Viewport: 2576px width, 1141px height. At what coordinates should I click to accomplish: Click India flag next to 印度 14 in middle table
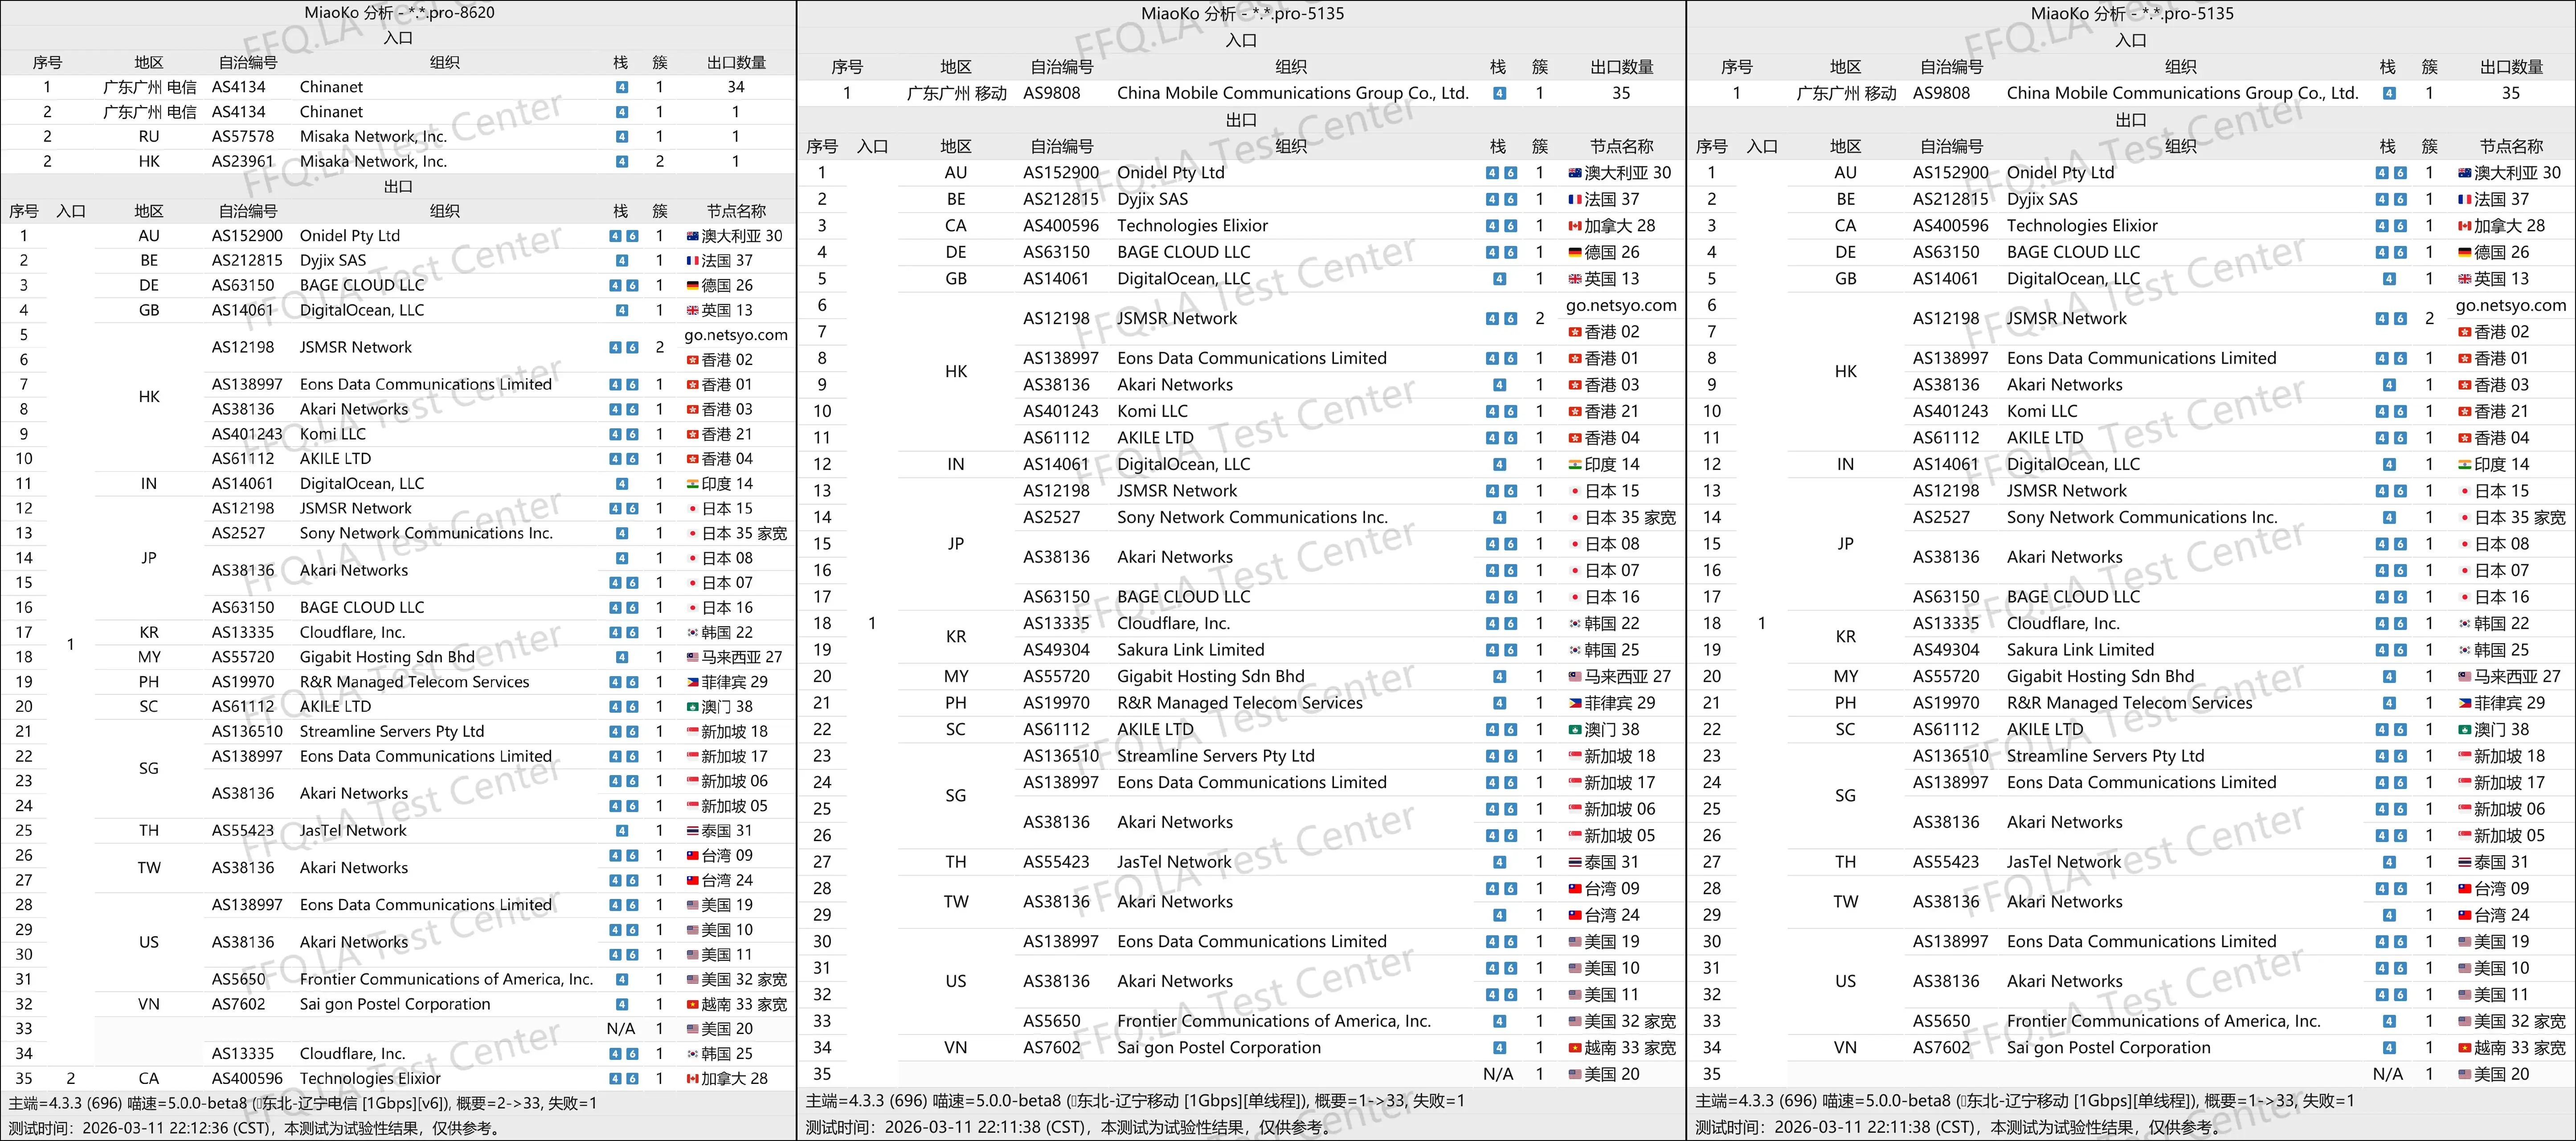1575,464
